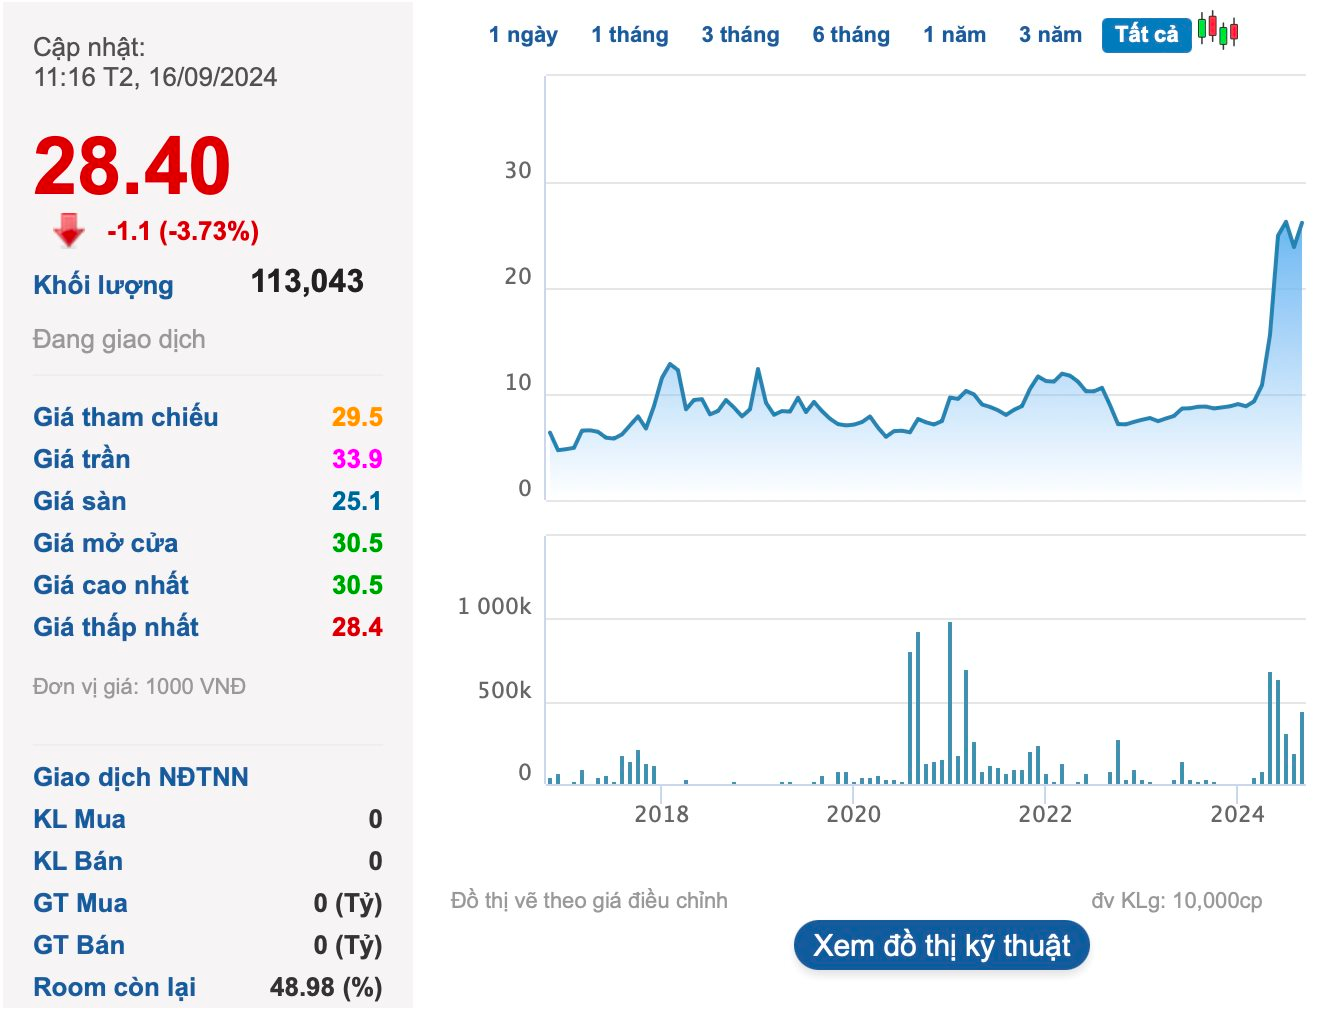The width and height of the screenshot is (1326, 1020).
Task: Click the 'Giá sàn' label
Action: coord(80,501)
